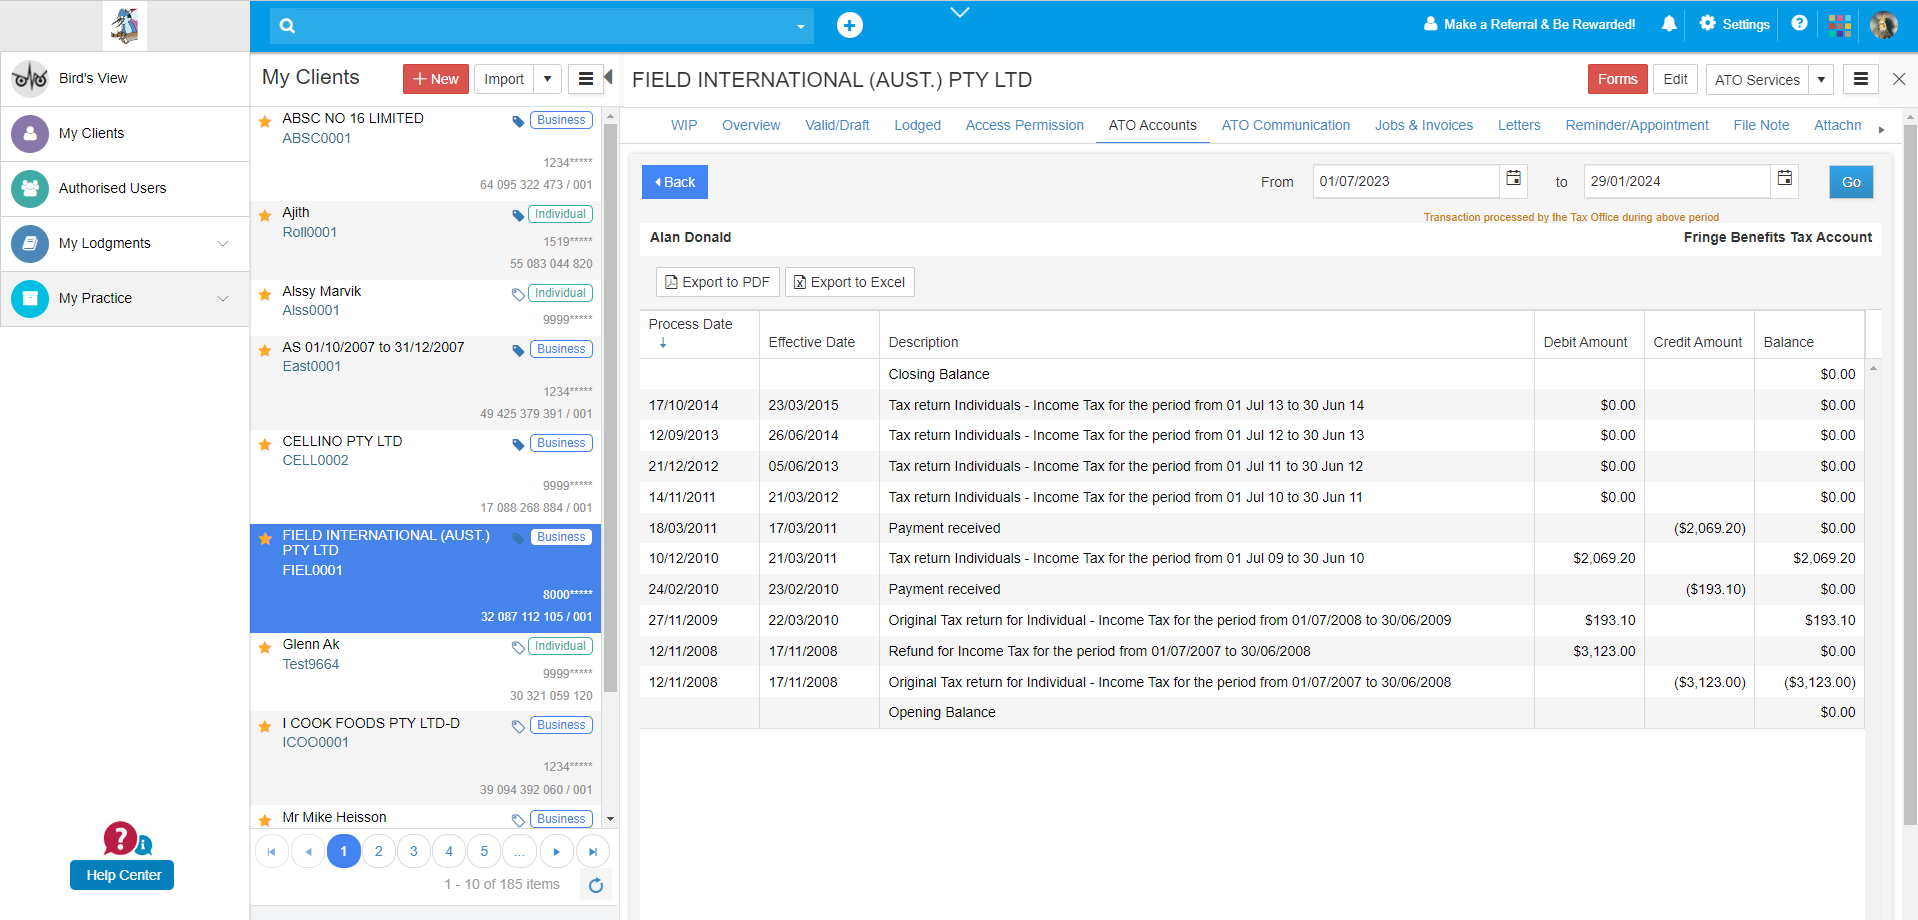This screenshot has height=920, width=1918.
Task: Toggle favourite star for ABSC NO 16 LIMITED
Action: click(265, 122)
